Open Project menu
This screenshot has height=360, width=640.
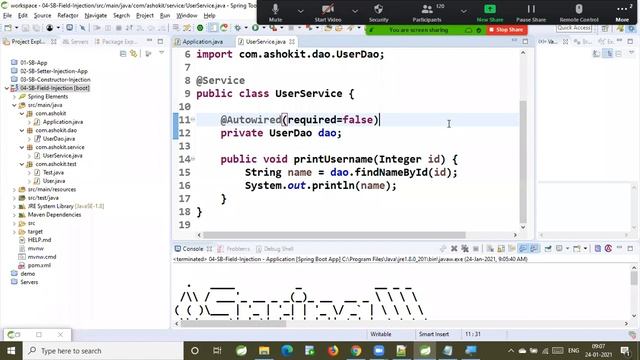click(x=145, y=16)
